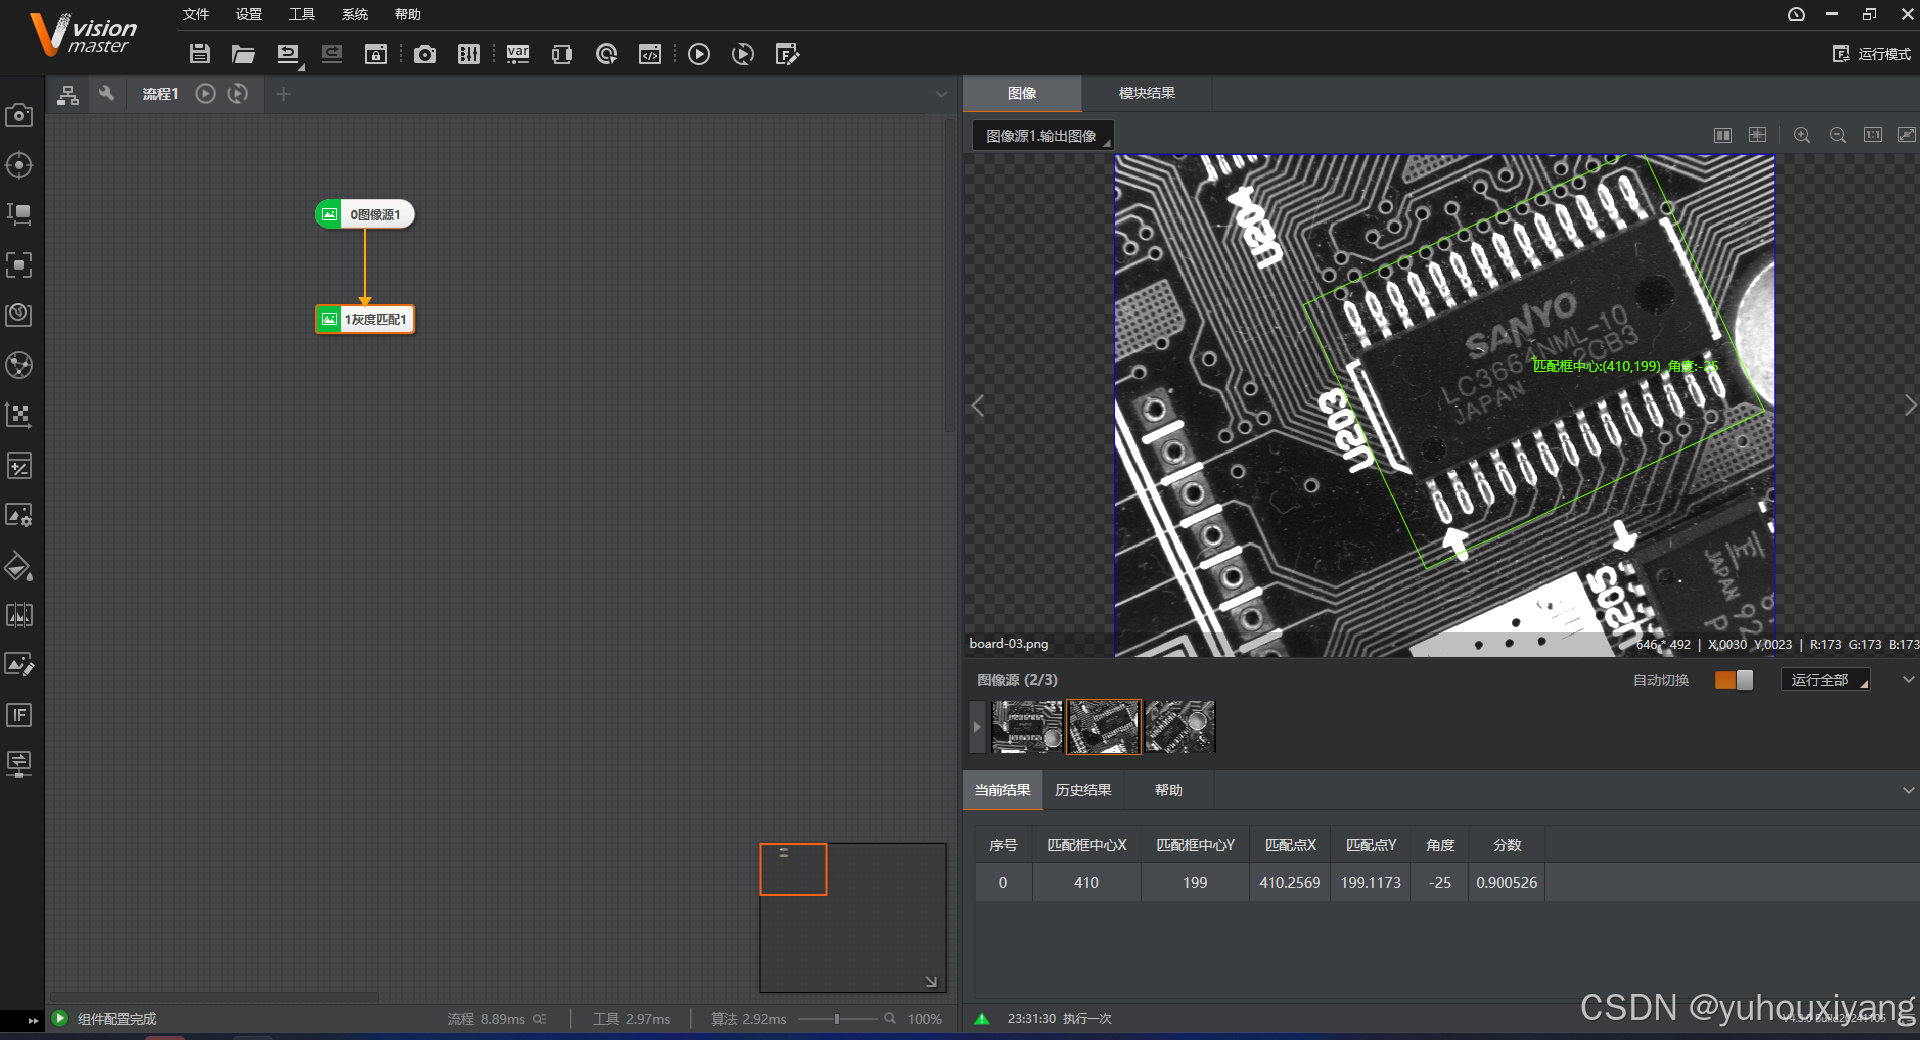Lock the solution with the padlock icon
The height and width of the screenshot is (1040, 1920).
(376, 54)
